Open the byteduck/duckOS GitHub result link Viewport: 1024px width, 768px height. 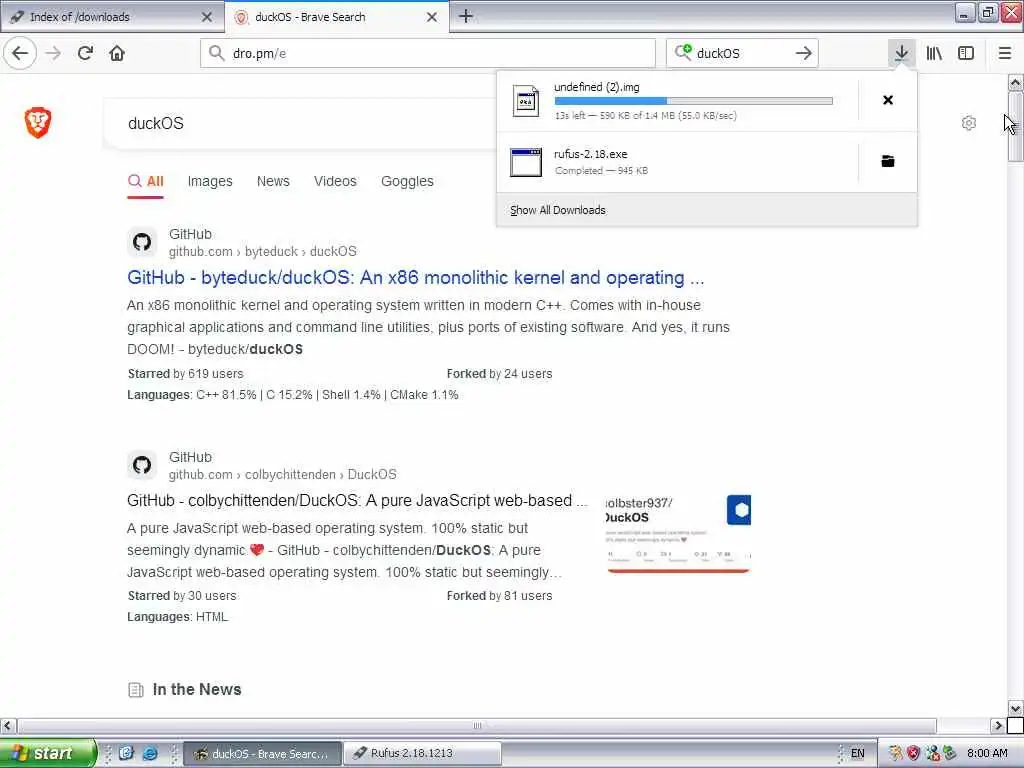415,278
